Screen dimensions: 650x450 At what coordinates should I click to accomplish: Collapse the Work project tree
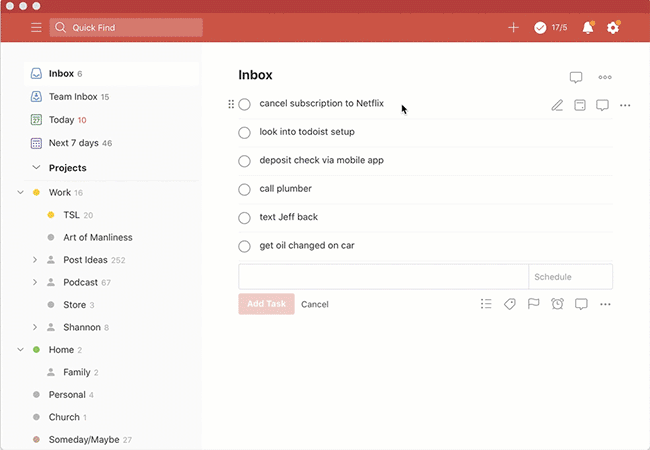coord(20,192)
